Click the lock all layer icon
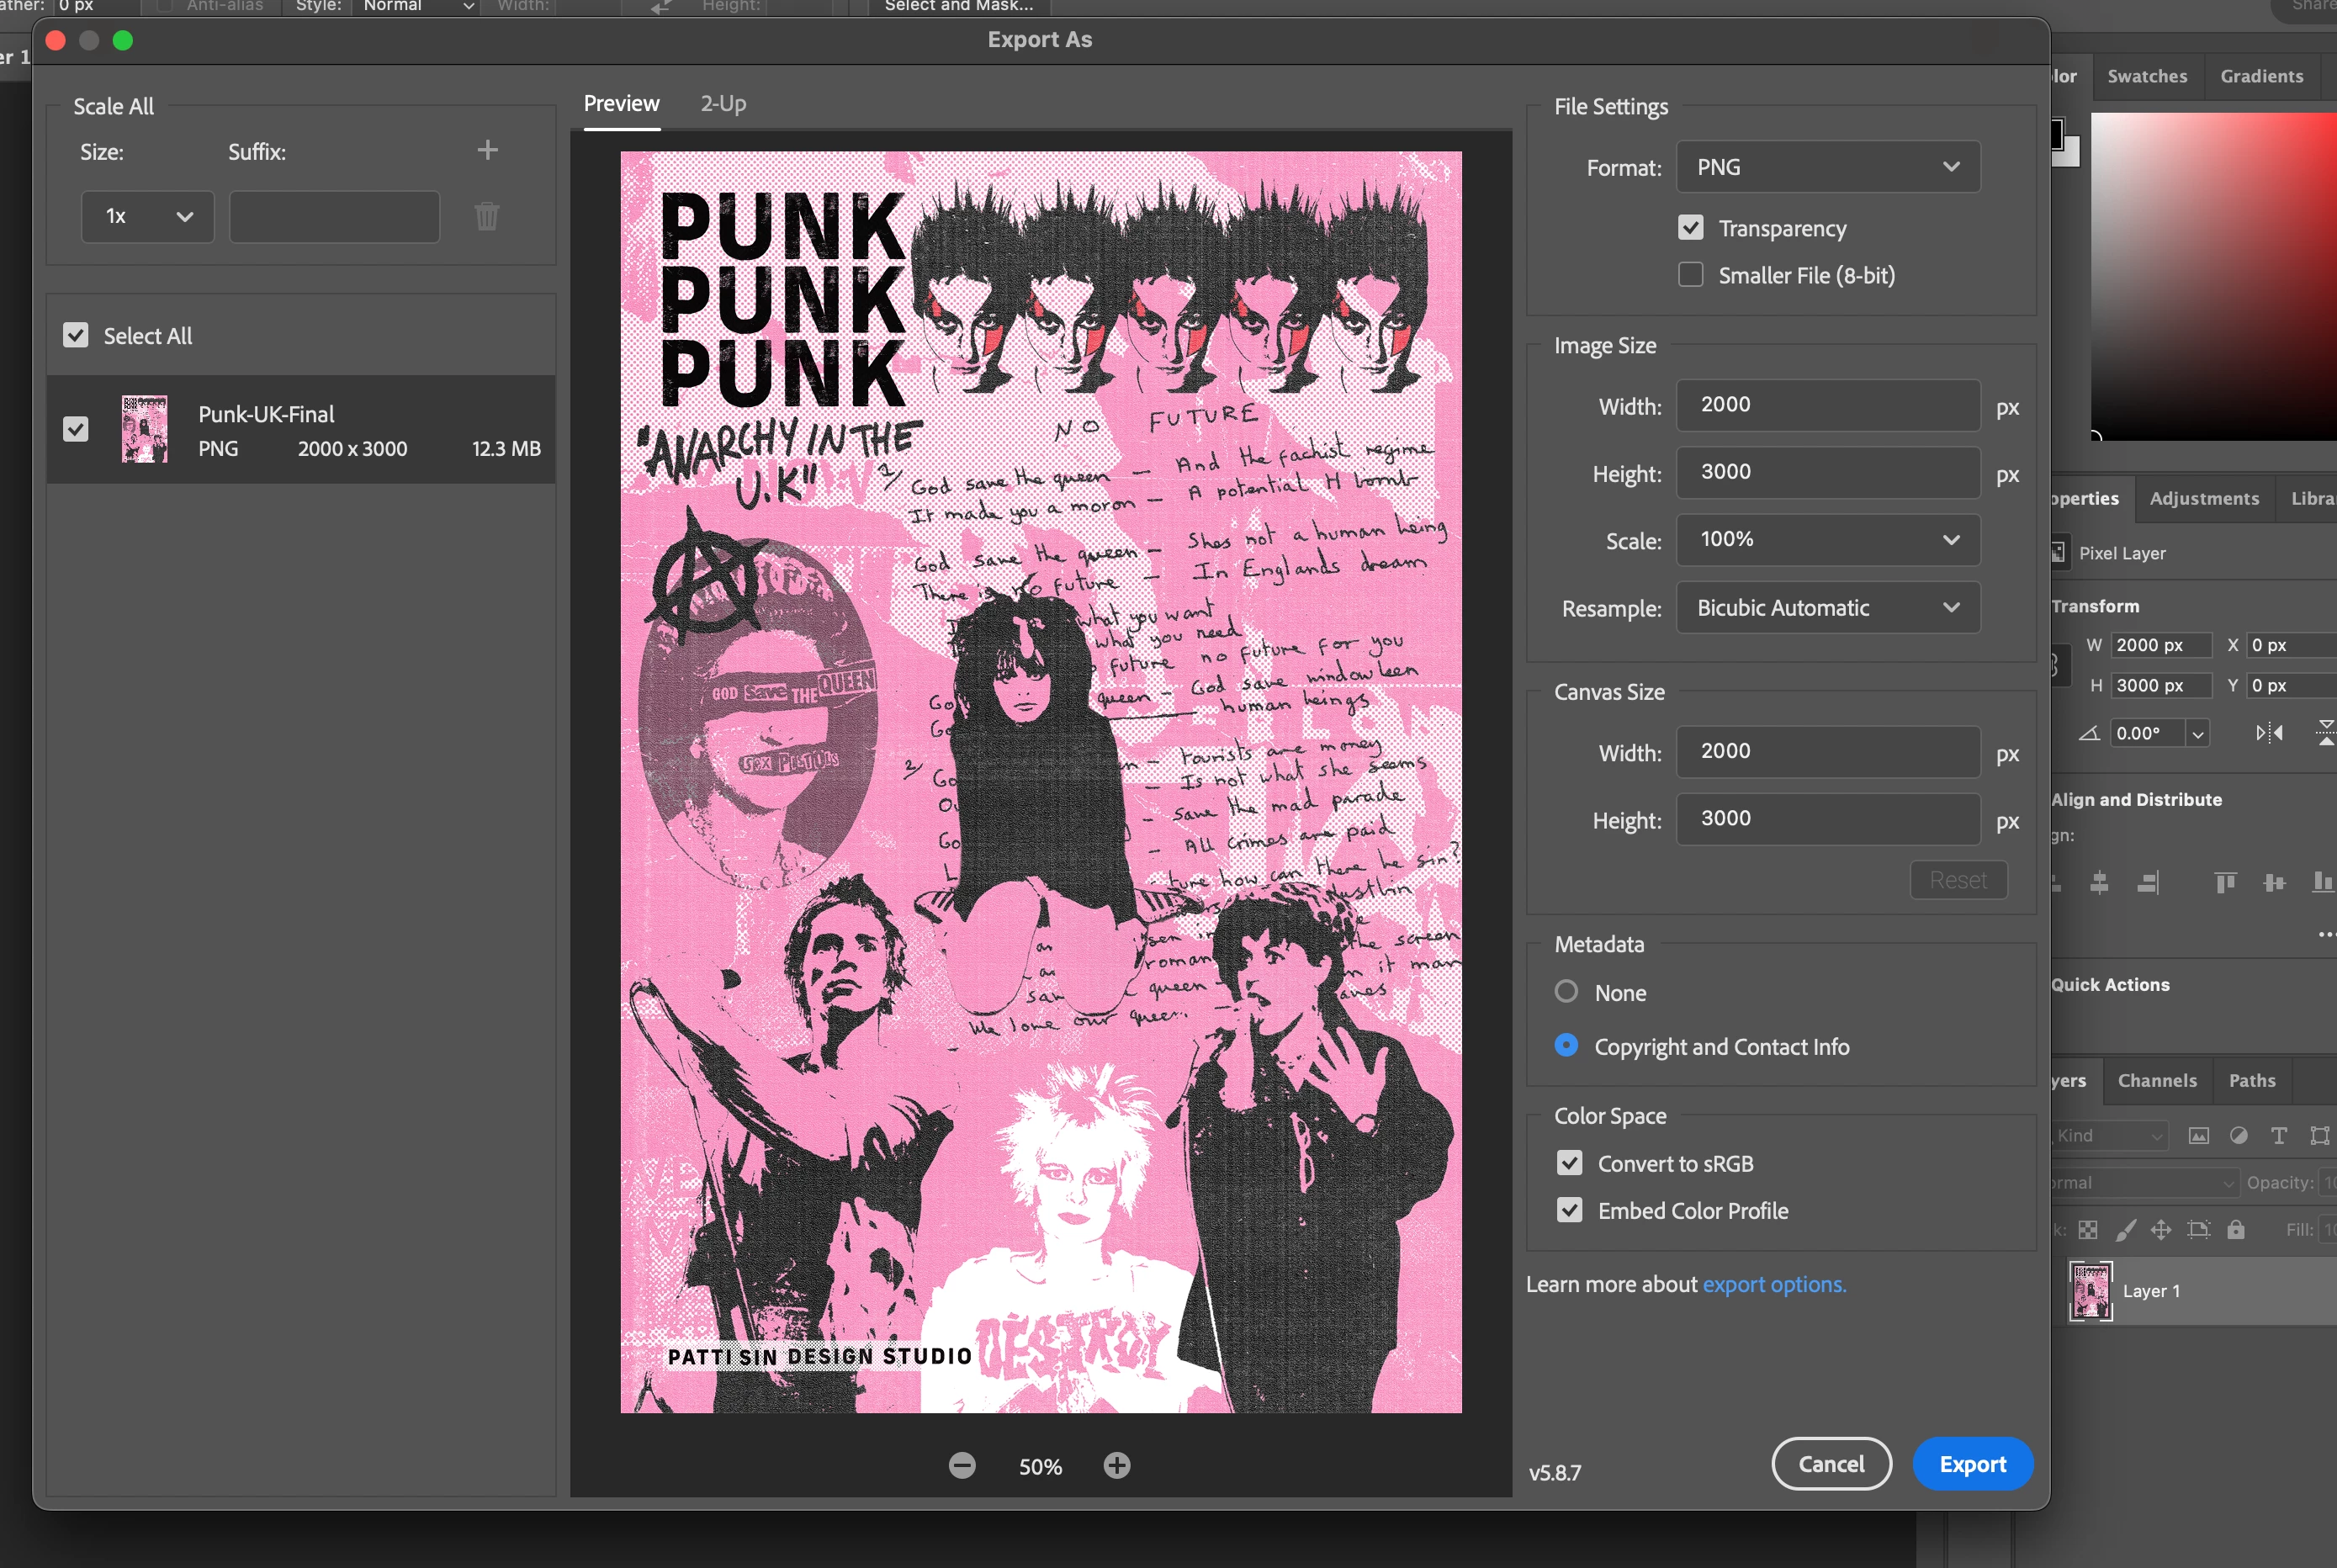This screenshot has height=1568, width=2337. (x=2236, y=1230)
